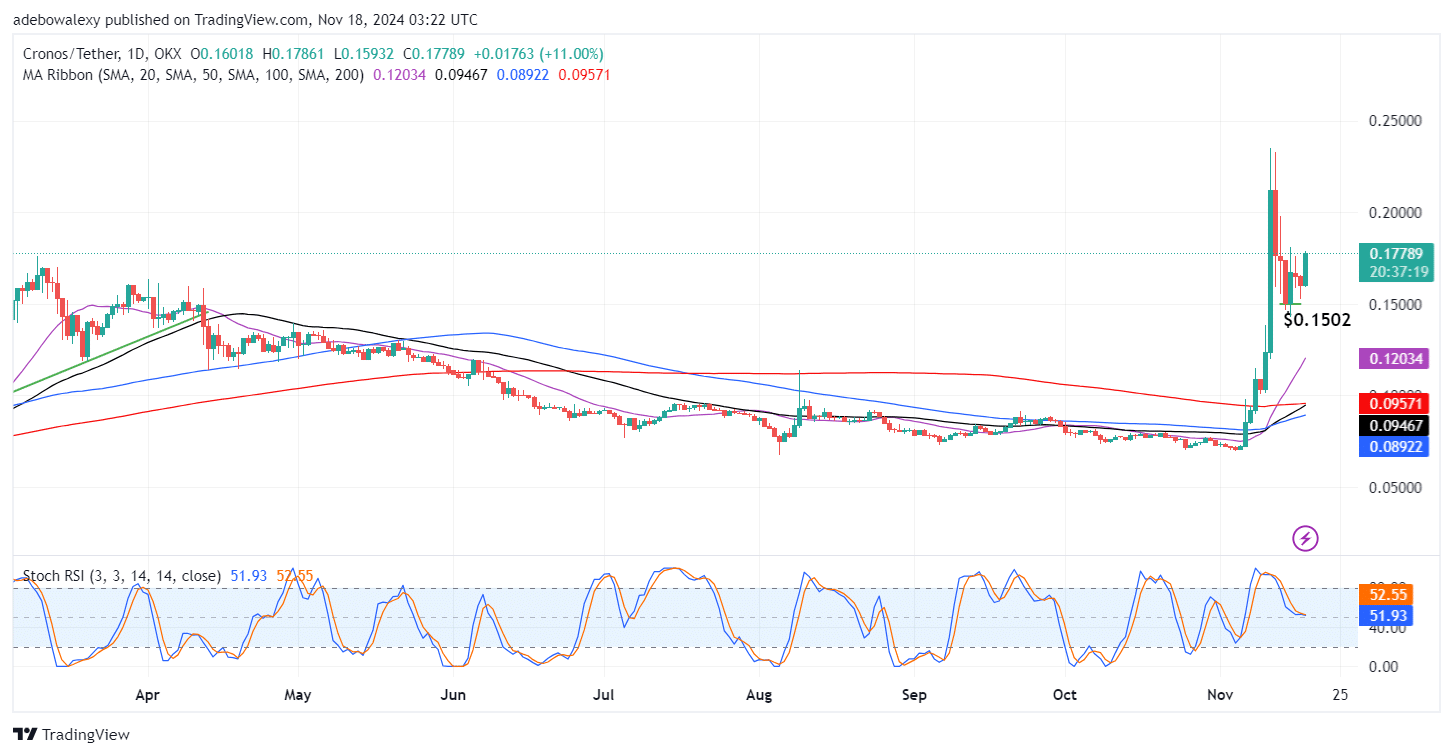
Task: Click the Cronos/Tether, 1D, OKX symbol title
Action: (103, 54)
